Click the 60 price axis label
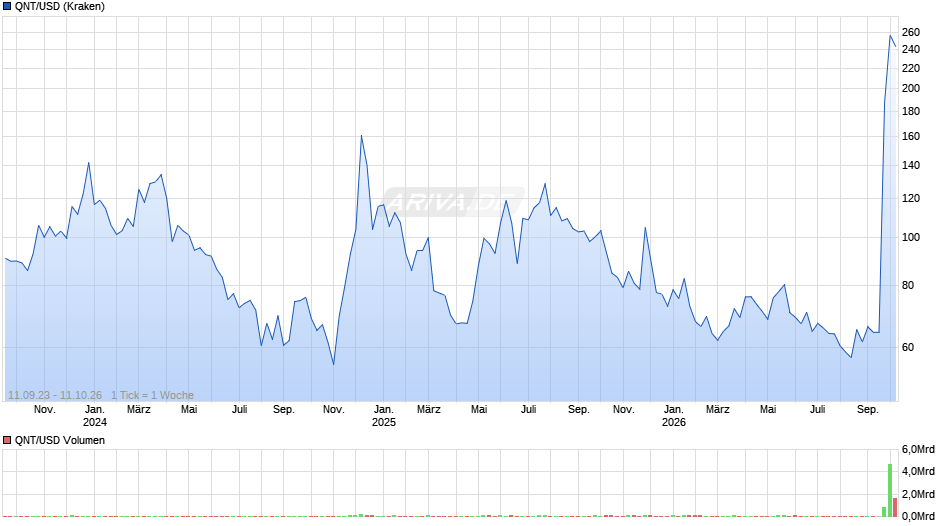The image size is (940, 526). [x=908, y=347]
